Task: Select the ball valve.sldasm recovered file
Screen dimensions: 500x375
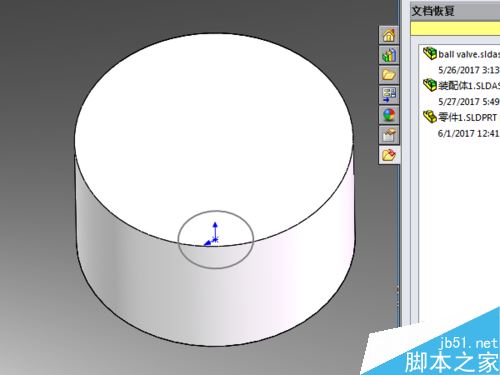Action: tap(469, 54)
